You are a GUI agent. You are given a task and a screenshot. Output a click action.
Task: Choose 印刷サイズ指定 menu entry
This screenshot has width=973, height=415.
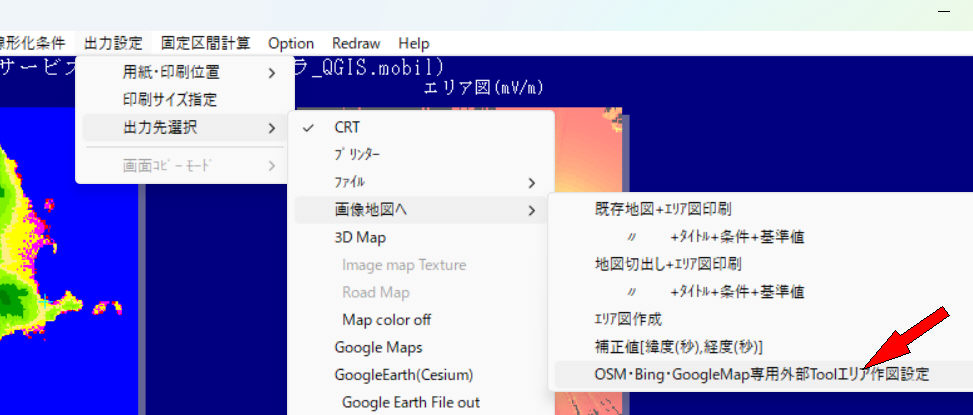[x=170, y=100]
